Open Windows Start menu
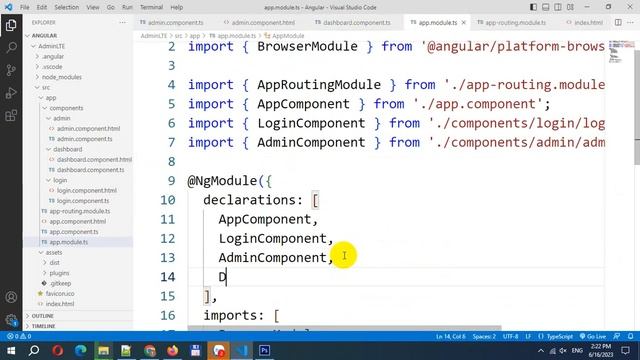640x360 pixels. click(x=11, y=351)
